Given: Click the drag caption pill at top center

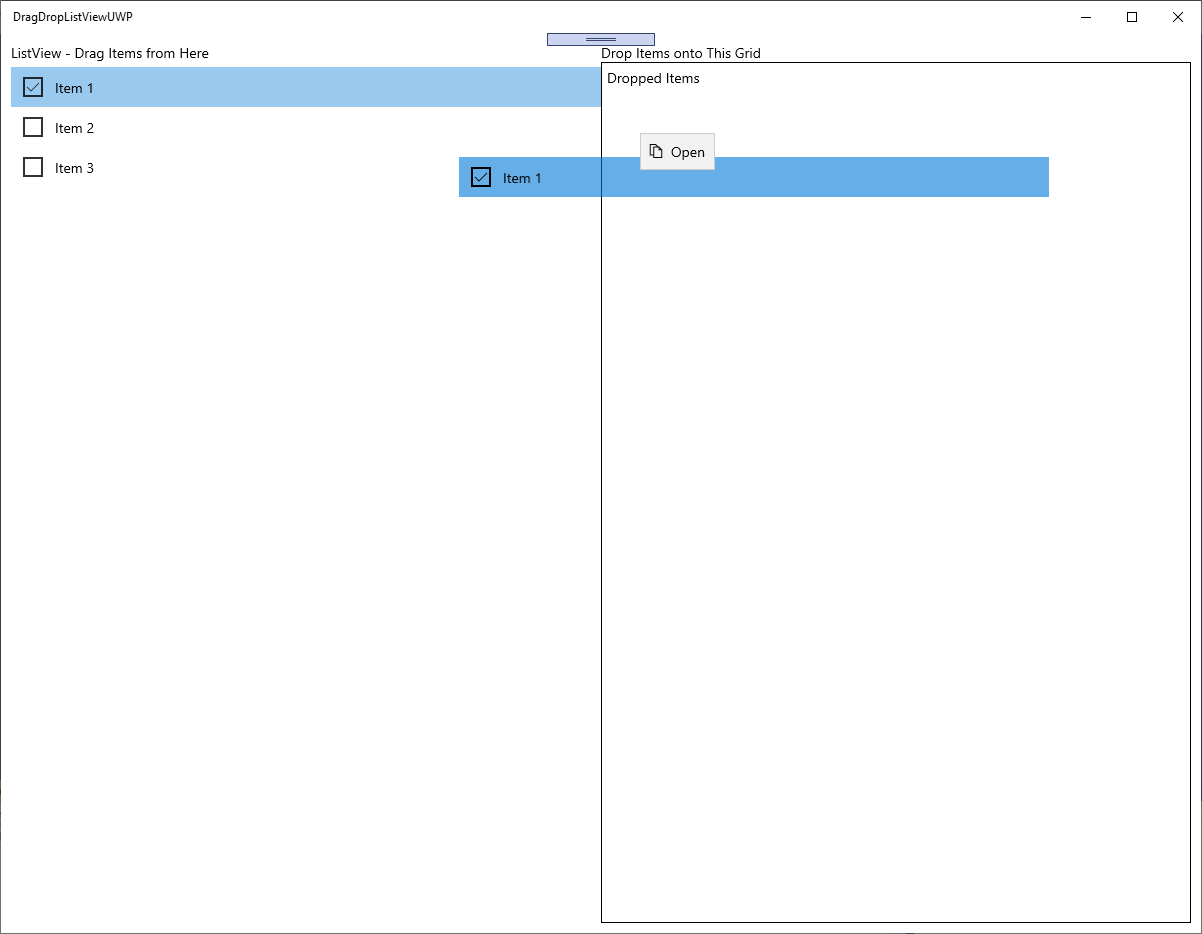Looking at the screenshot, I should click(600, 38).
